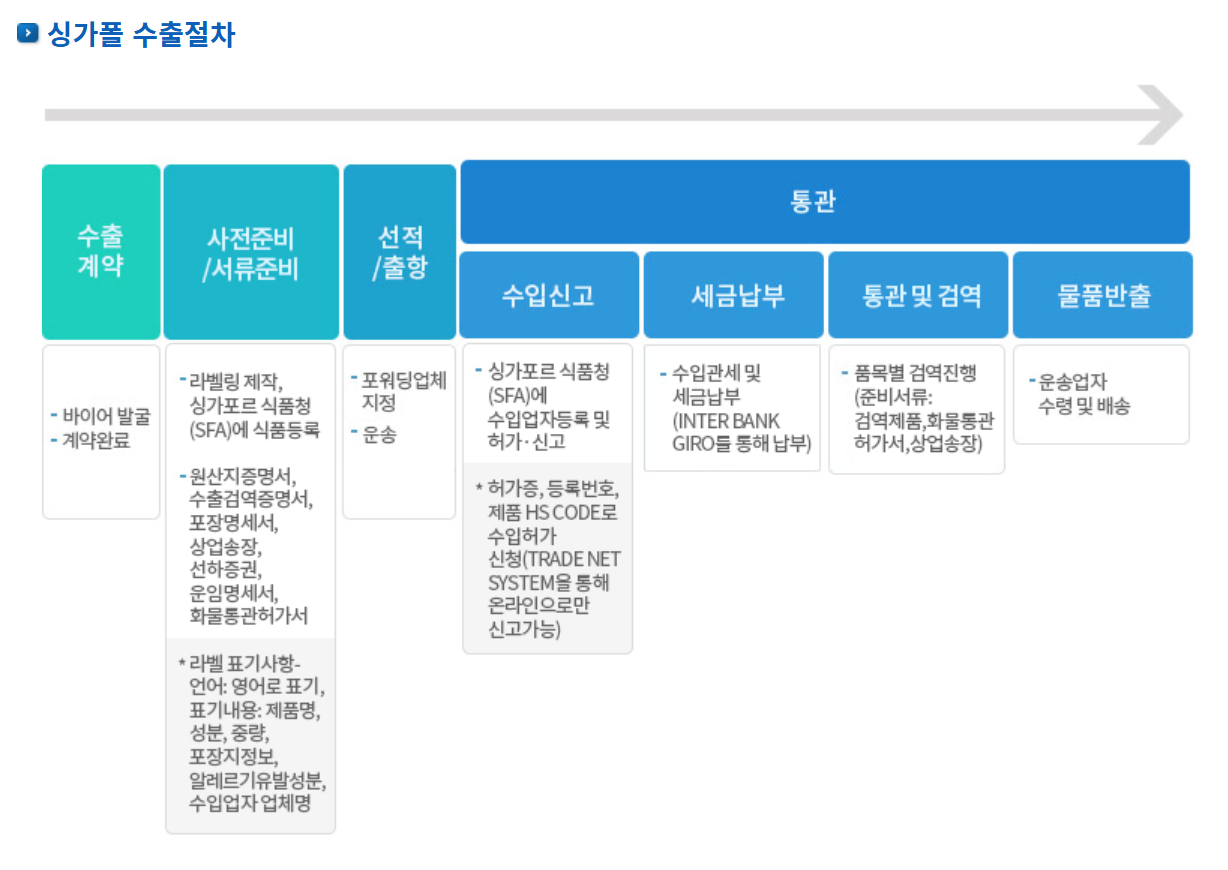The height and width of the screenshot is (870, 1228).
Task: Click the 라벨링 제작 text line
Action: coord(236,380)
